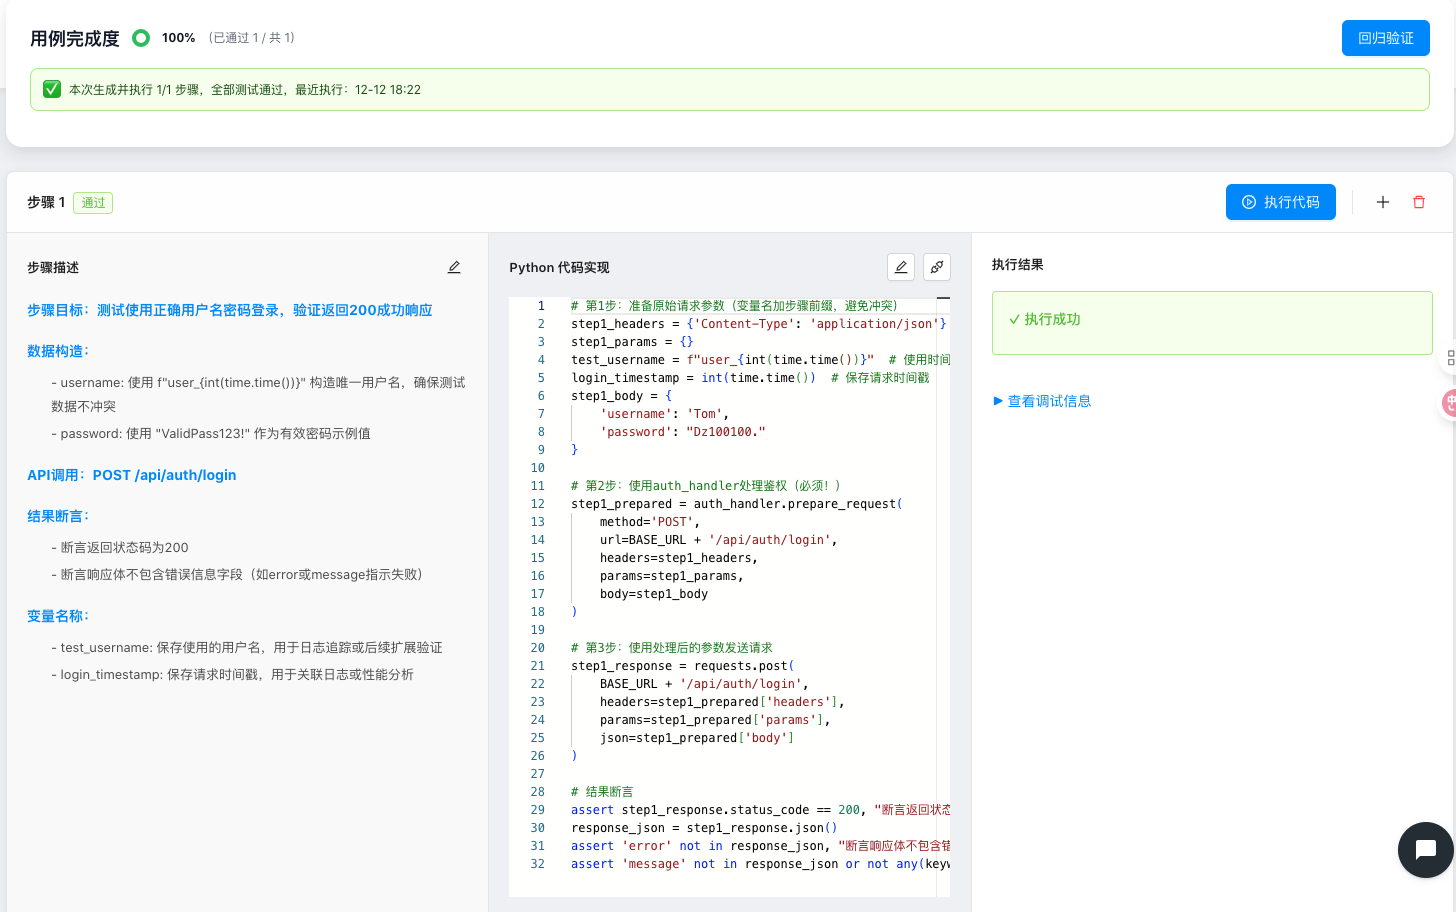Delete step 1 with red trash icon
This screenshot has height=912, width=1456.
coord(1418,202)
